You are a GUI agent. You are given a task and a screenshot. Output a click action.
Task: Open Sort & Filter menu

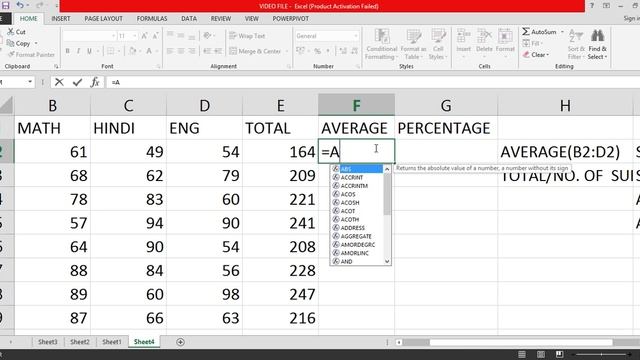click(576, 44)
